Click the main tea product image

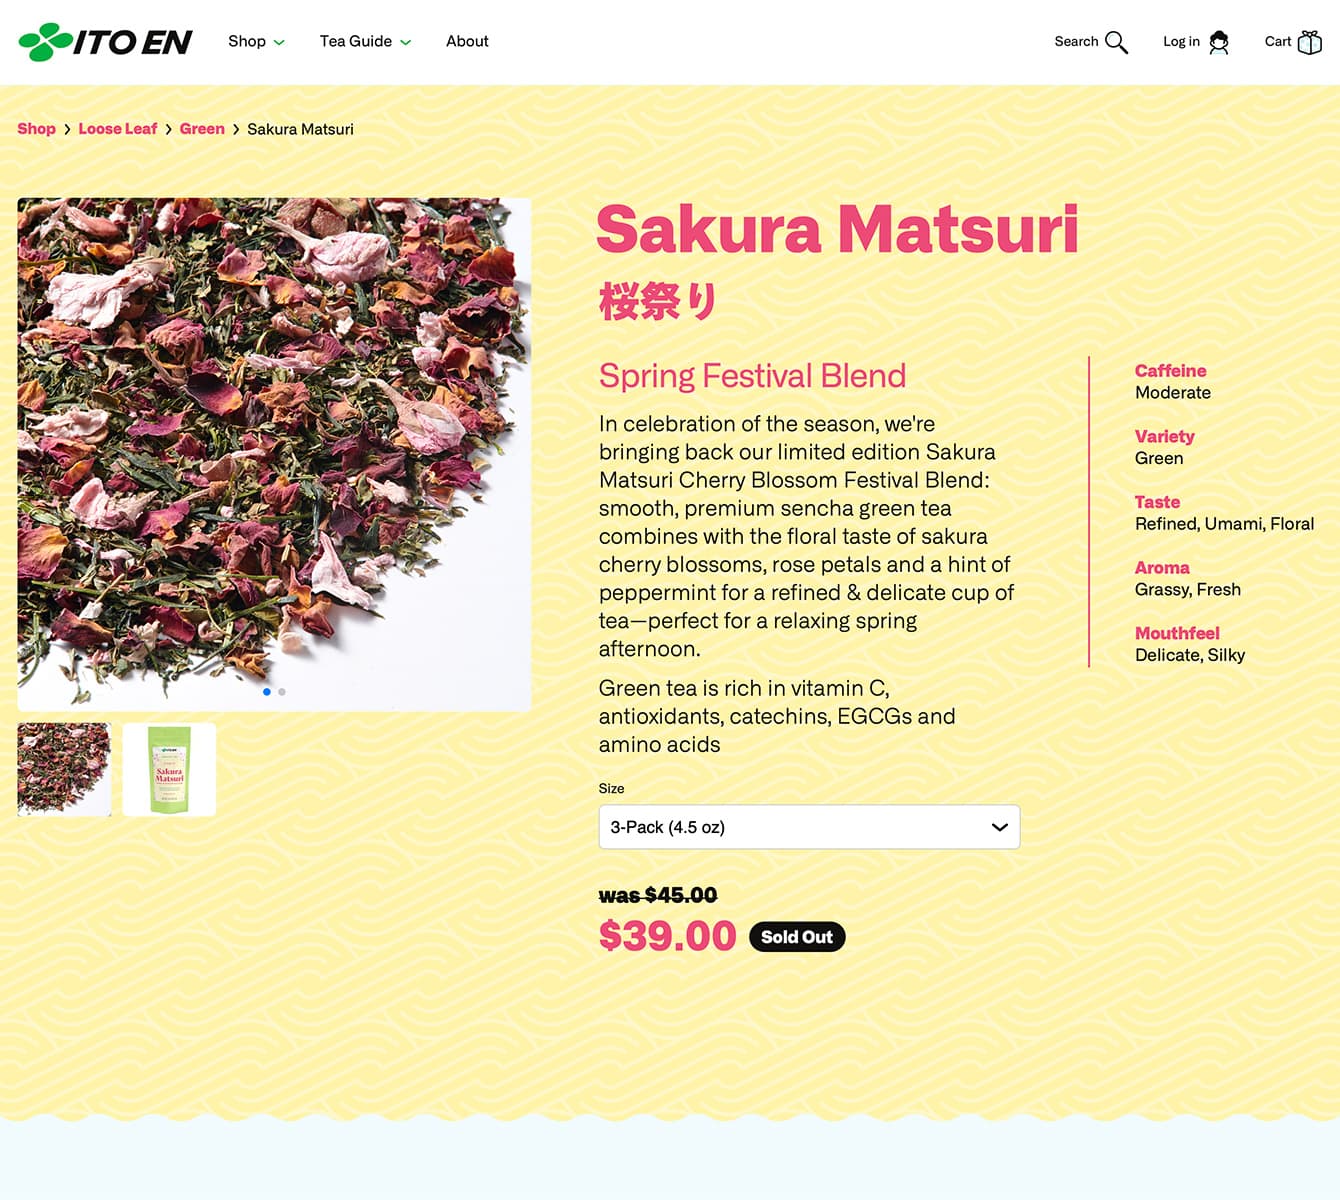274,454
